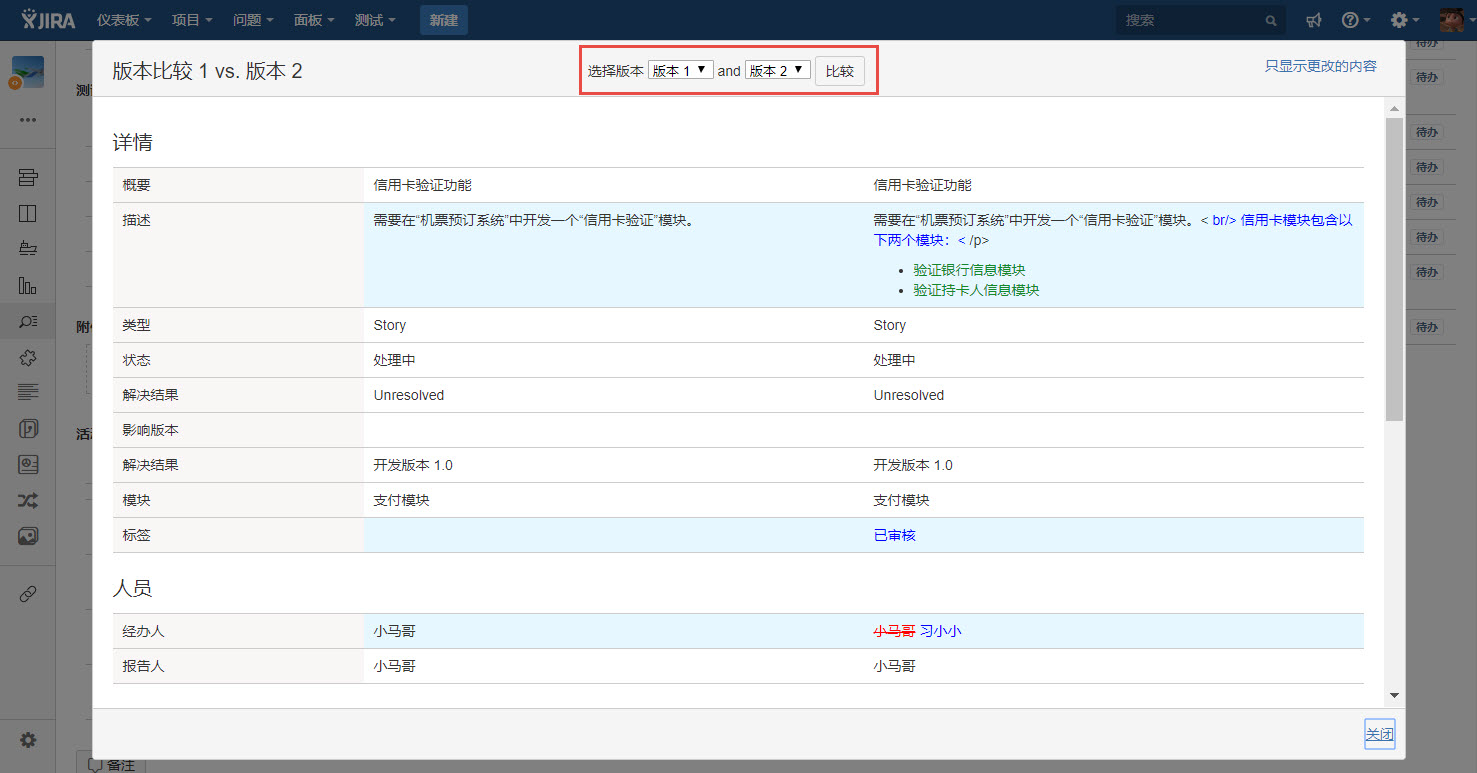Open the 问题 menu
Image resolution: width=1477 pixels, height=773 pixels.
[253, 20]
